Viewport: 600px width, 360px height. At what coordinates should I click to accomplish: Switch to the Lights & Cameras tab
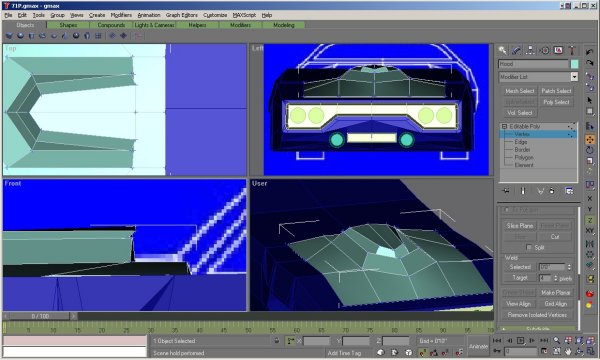(154, 25)
